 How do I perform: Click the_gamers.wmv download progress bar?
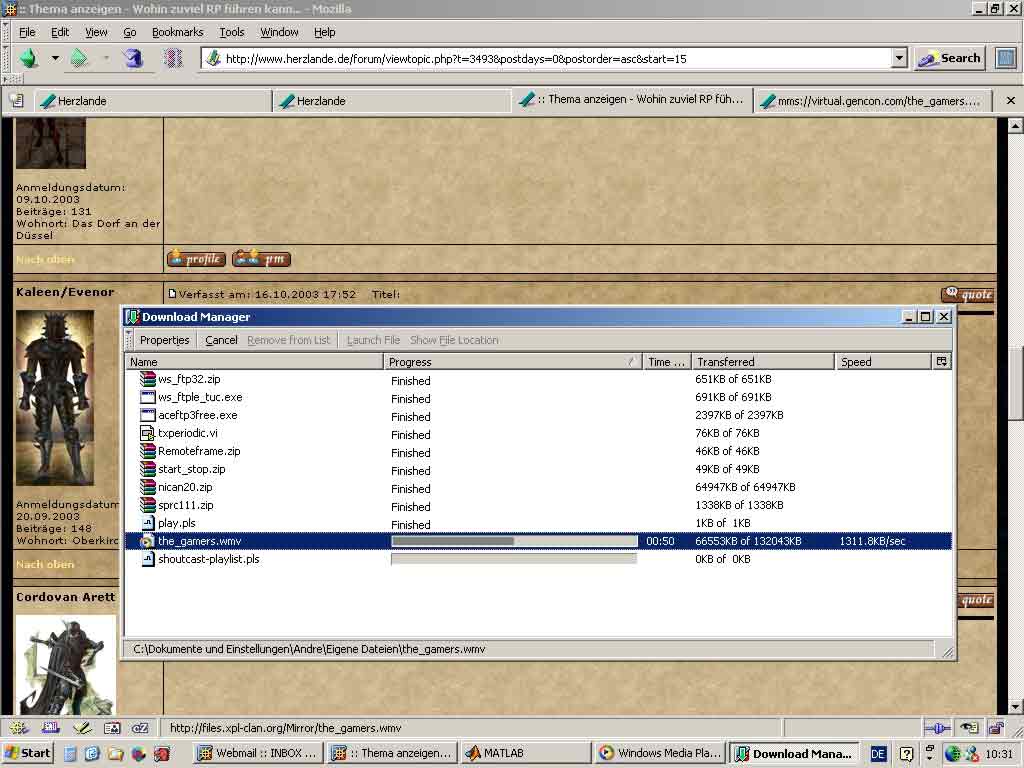513,541
